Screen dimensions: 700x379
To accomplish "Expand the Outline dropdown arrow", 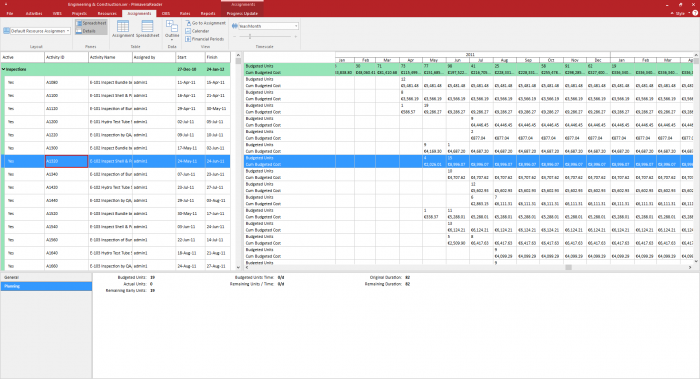I will [172, 40].
